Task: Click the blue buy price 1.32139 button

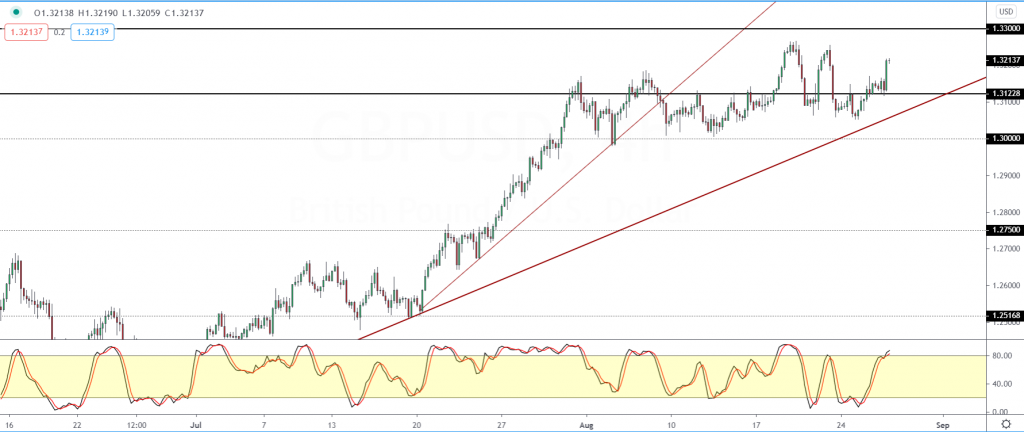Action: 93,32
